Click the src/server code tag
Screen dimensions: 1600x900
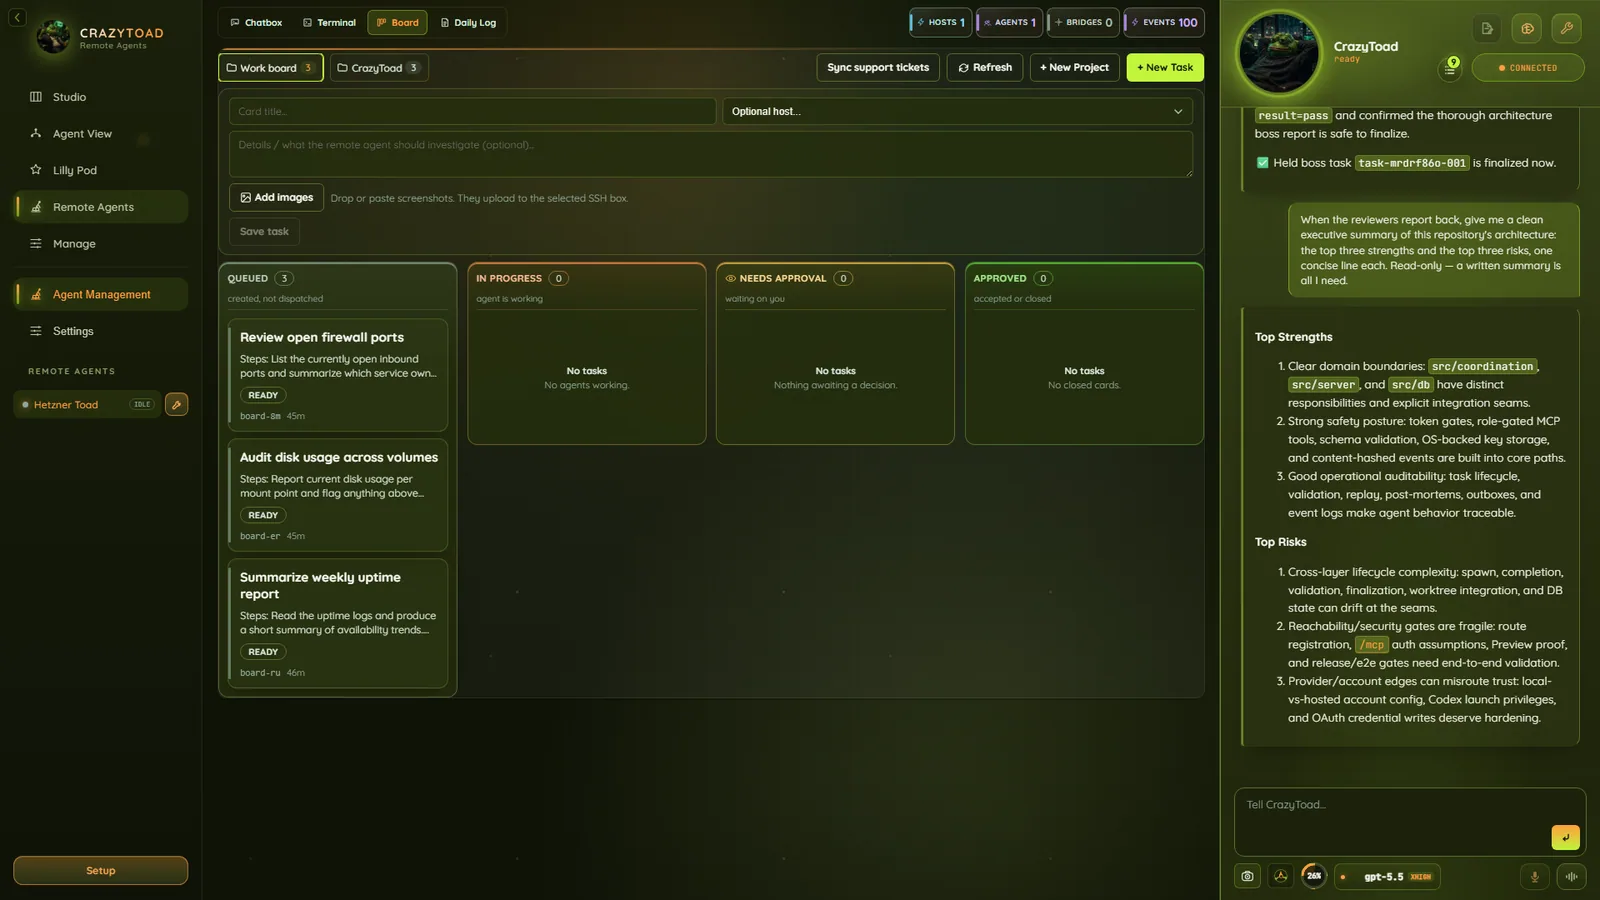(x=1323, y=385)
